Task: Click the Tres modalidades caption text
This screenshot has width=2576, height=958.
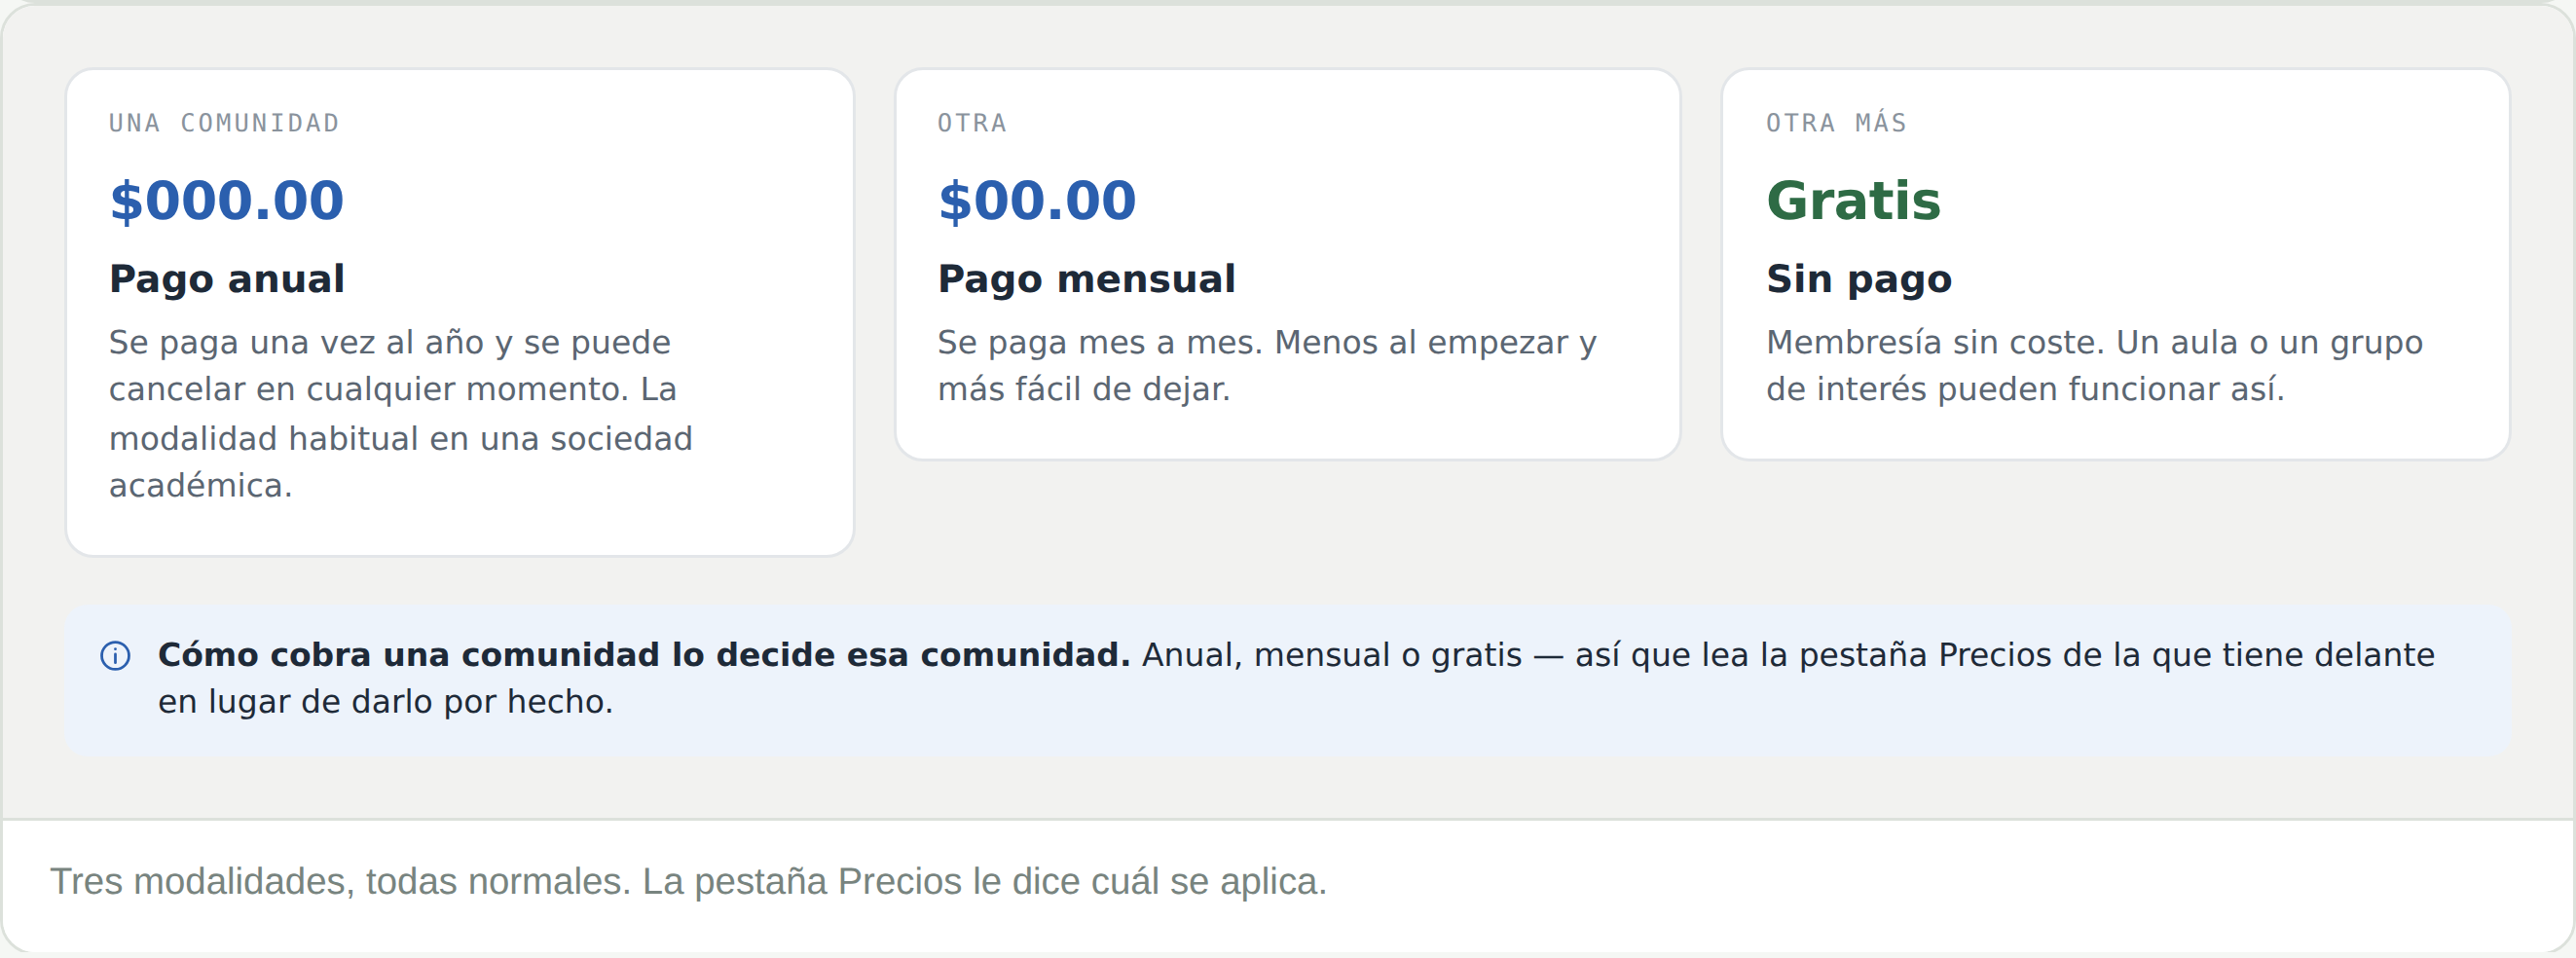Action: [x=688, y=881]
